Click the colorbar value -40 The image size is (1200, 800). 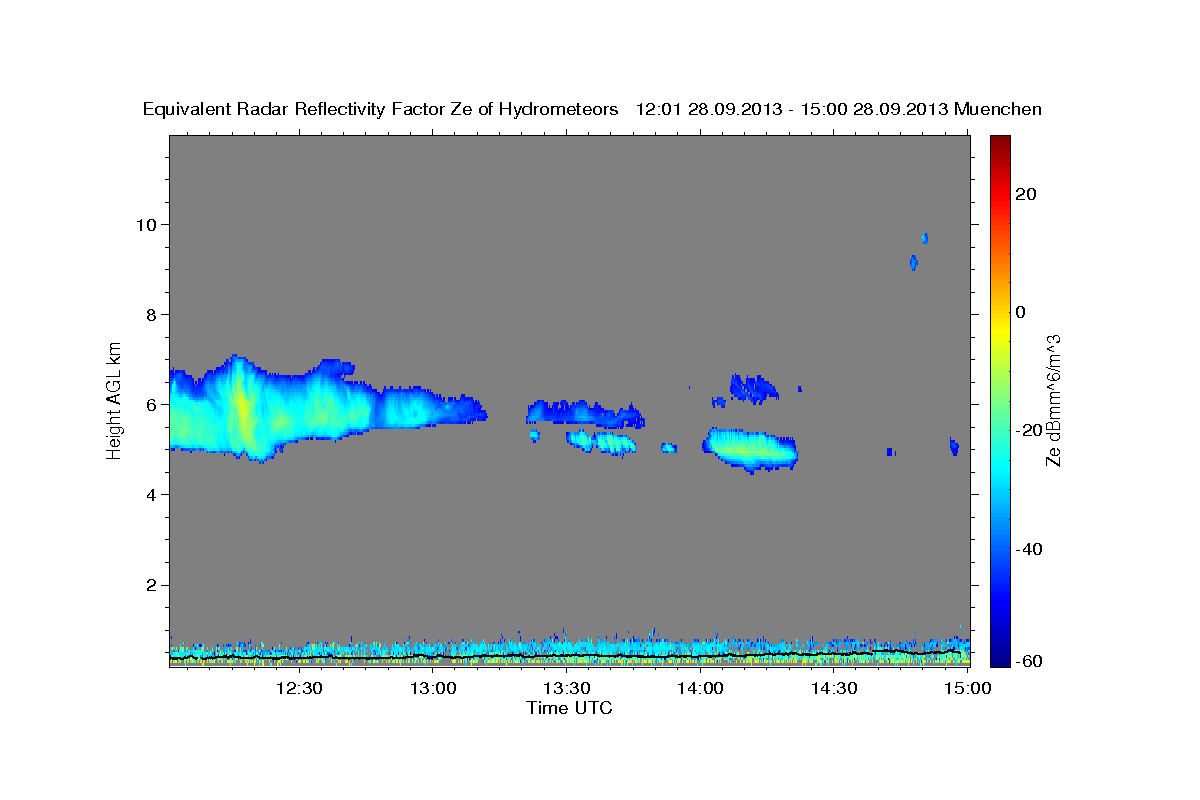click(1027, 549)
